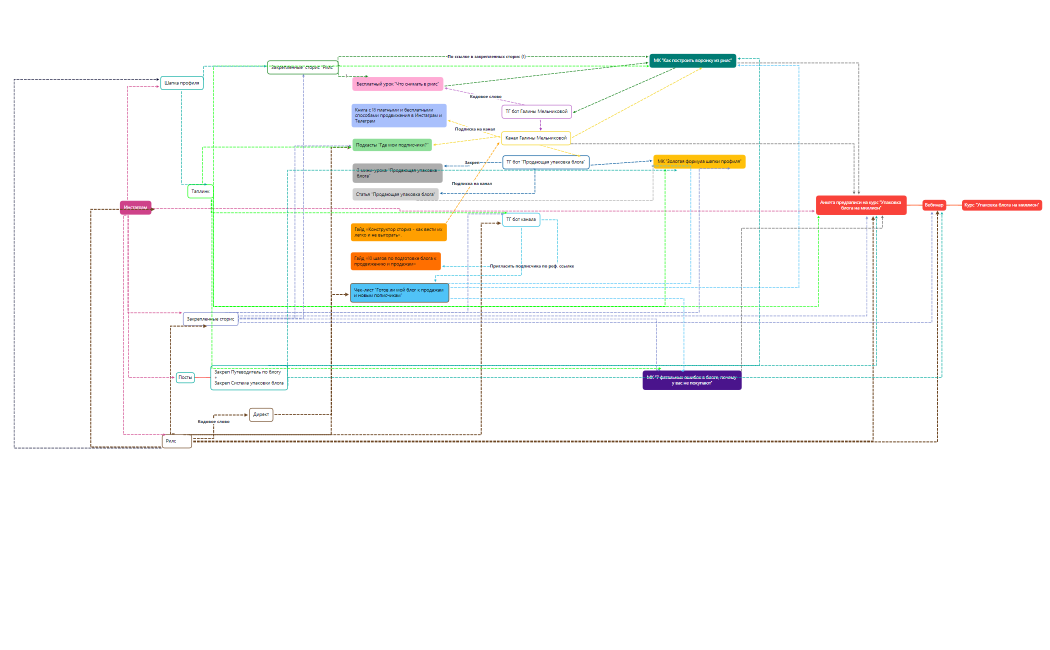1050x650 pixels.
Task: Click the "Гайд 10 шагов" orange node
Action: click(397, 261)
